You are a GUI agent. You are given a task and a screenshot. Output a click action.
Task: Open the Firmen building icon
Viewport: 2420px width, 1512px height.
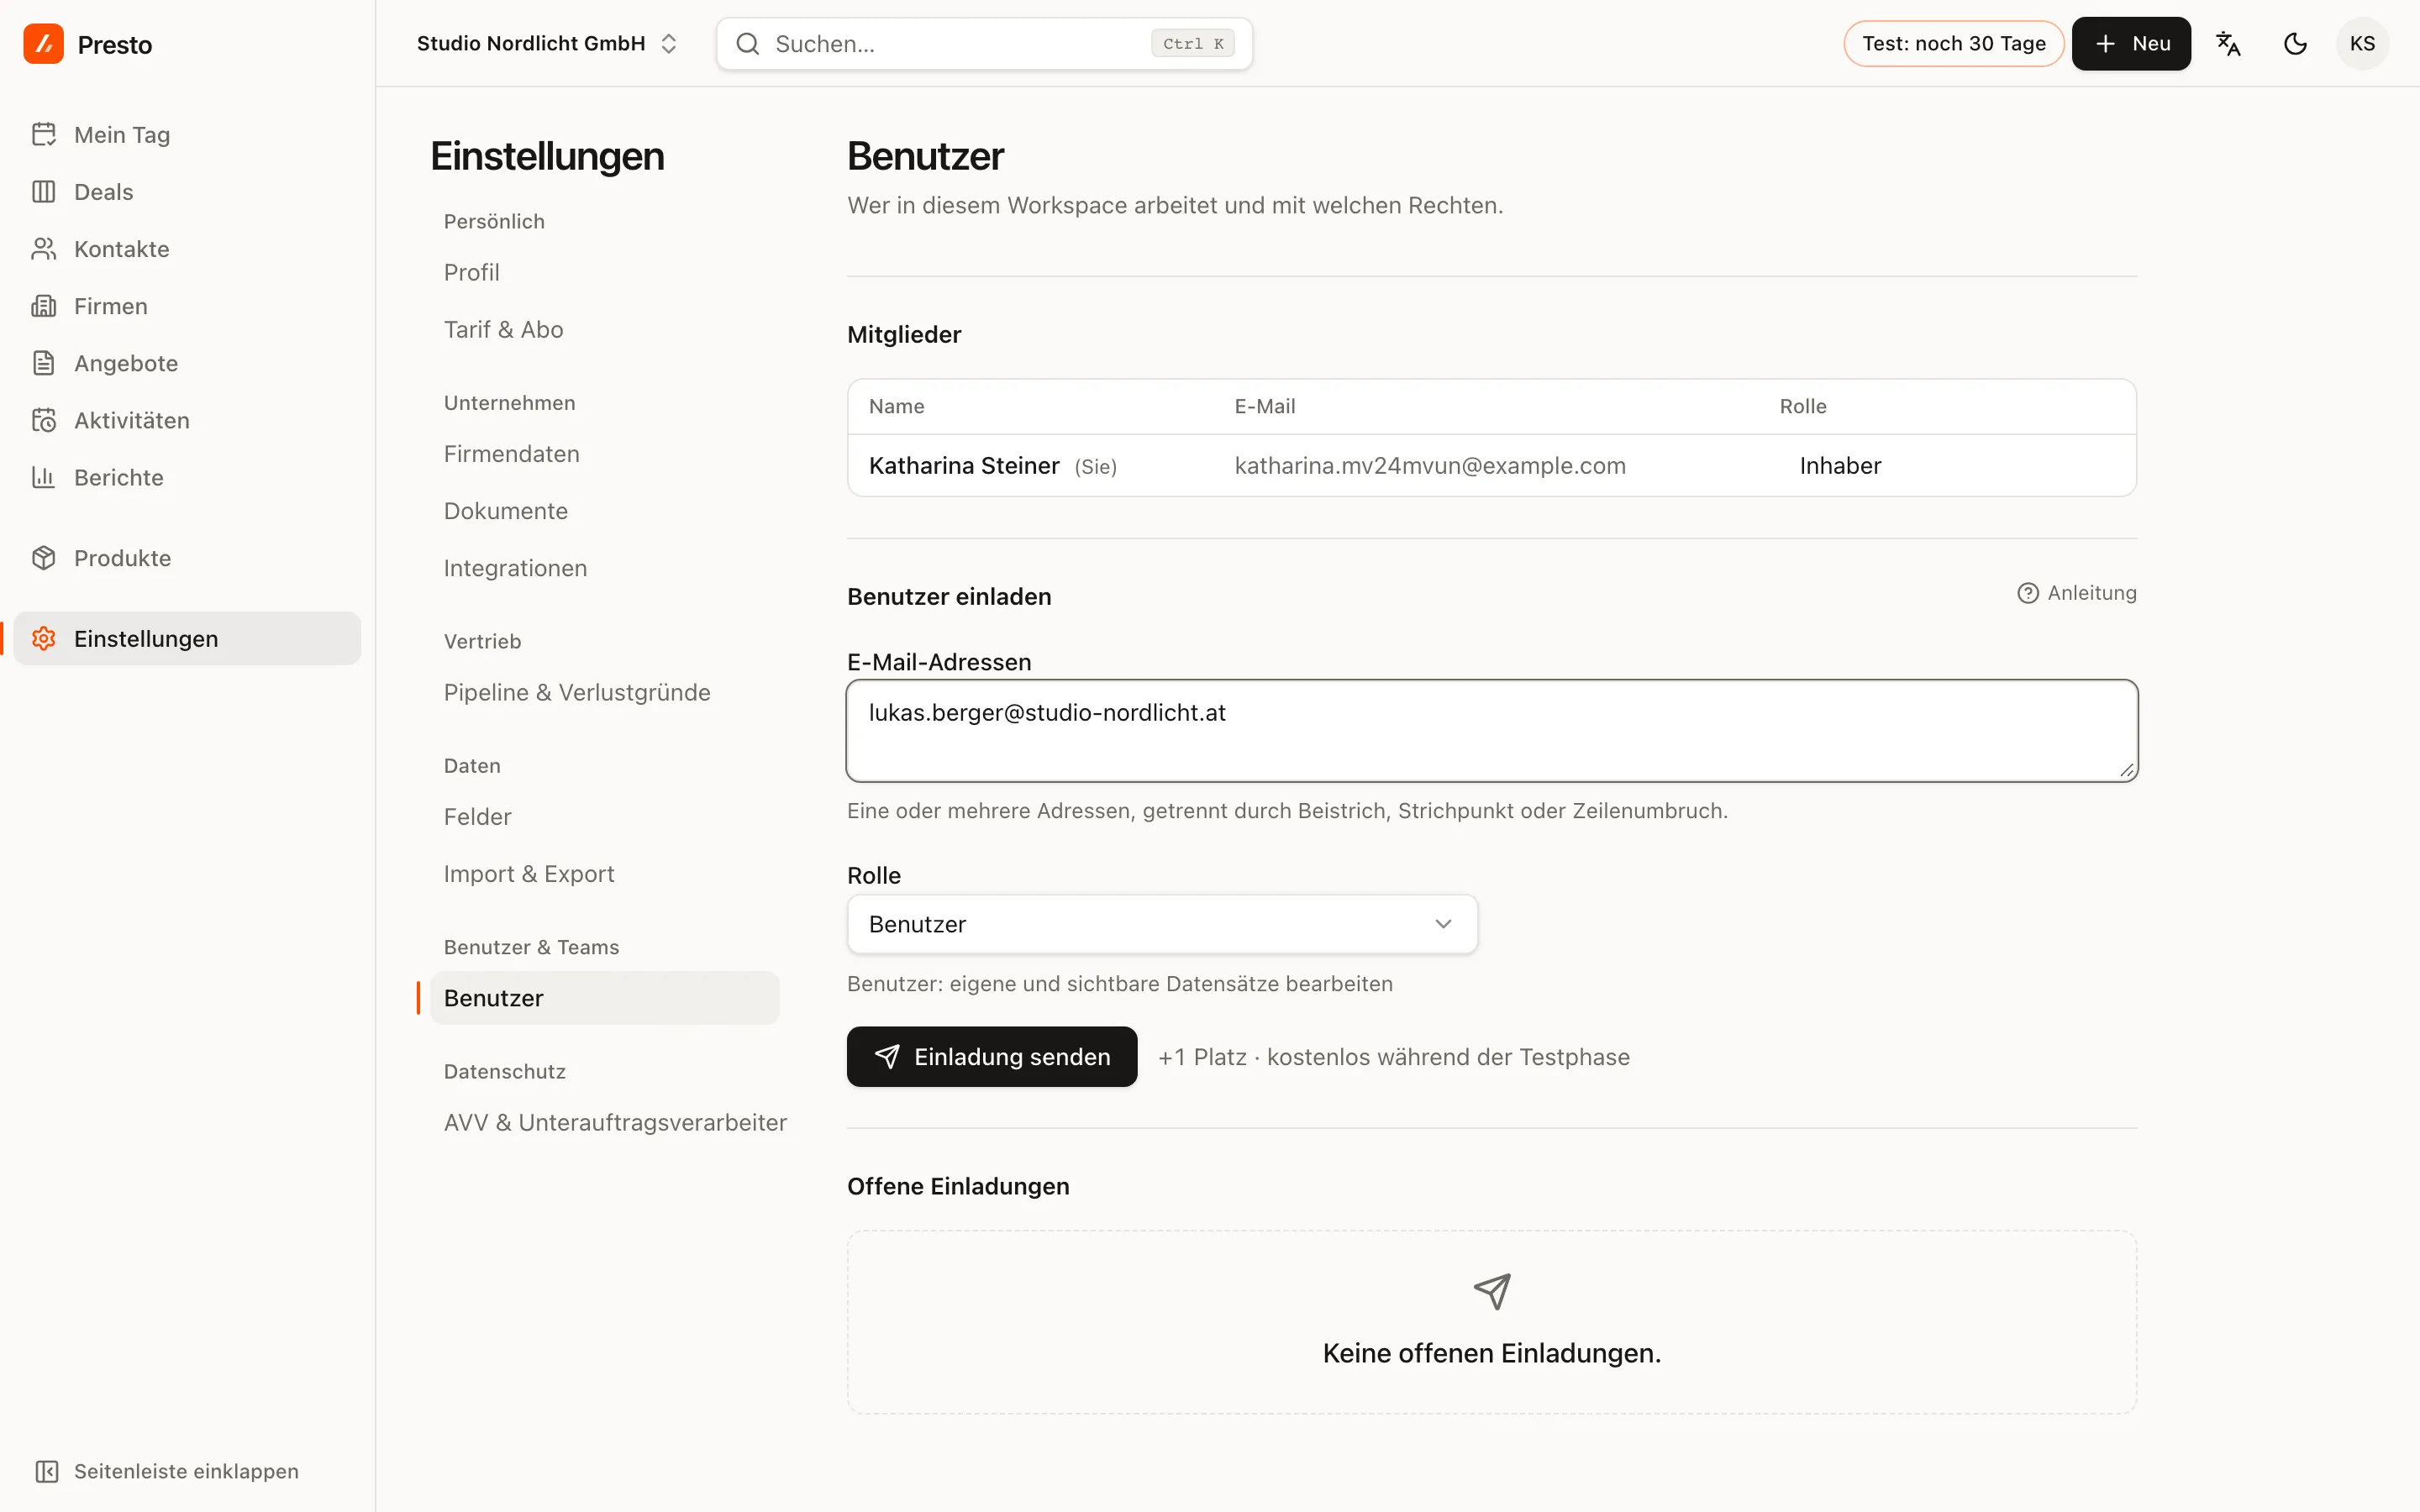coord(43,305)
